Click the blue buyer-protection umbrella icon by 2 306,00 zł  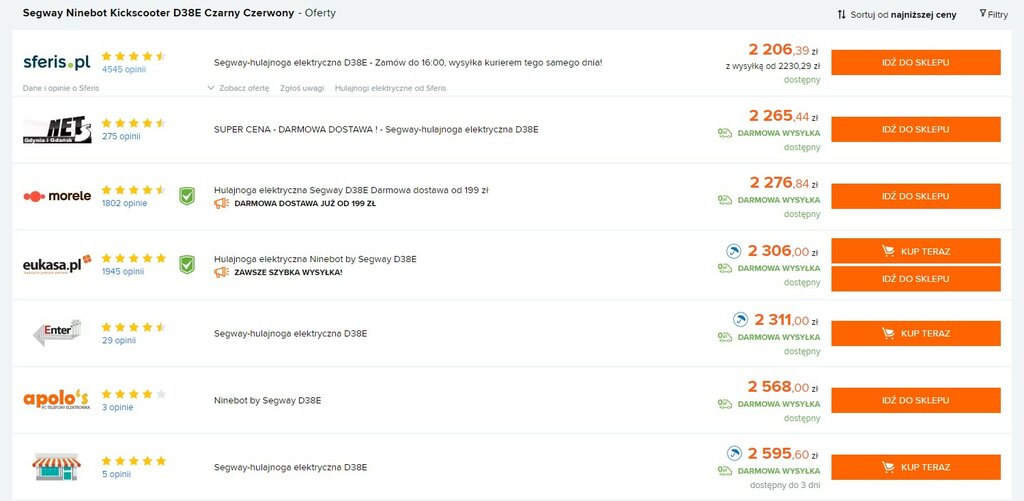733,251
